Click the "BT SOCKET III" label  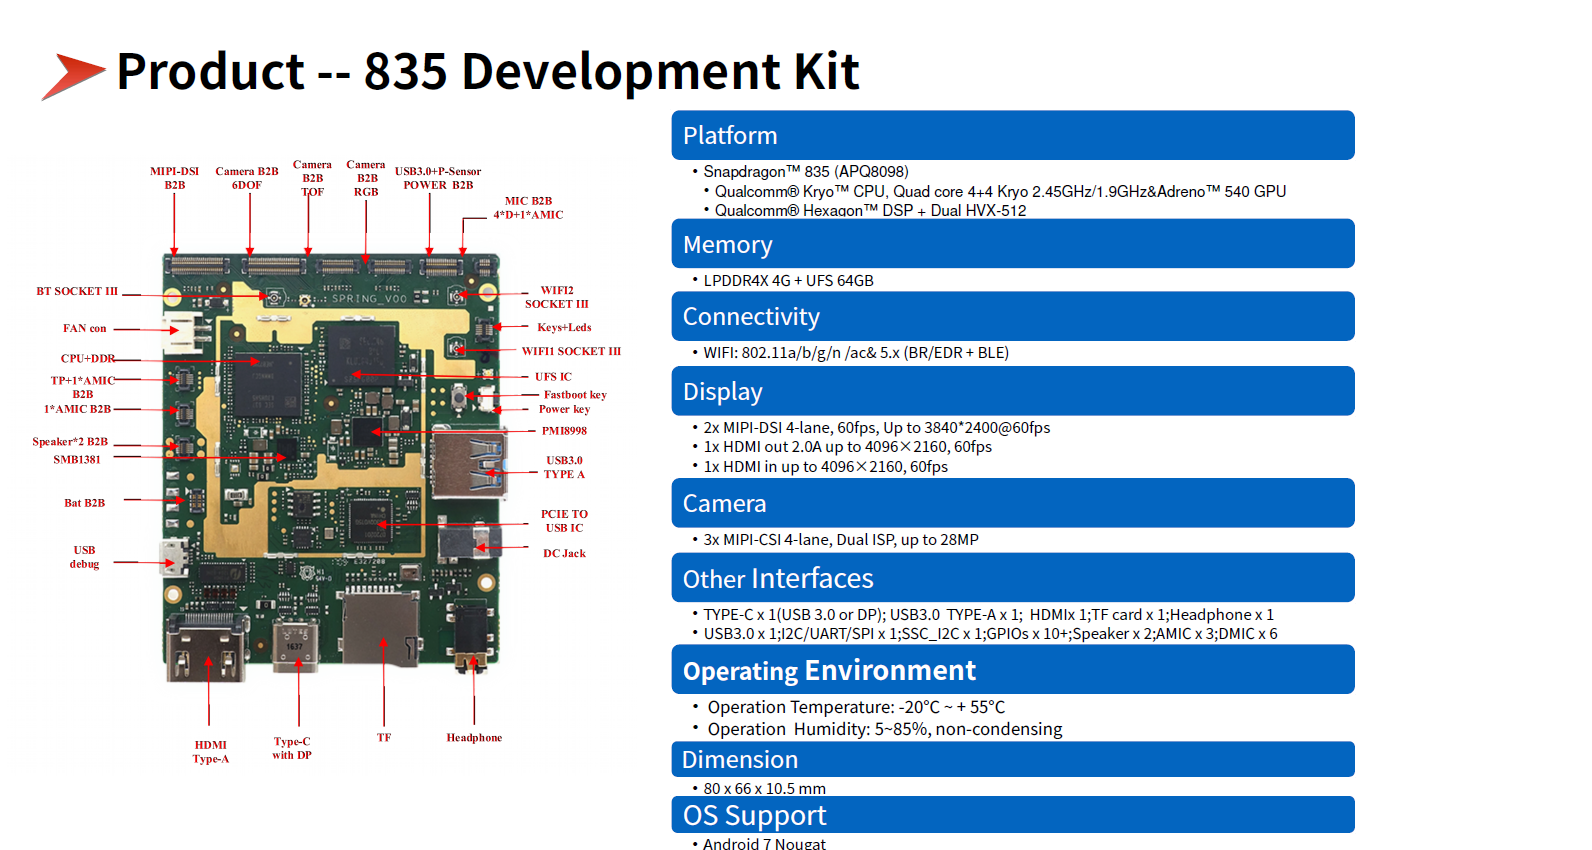click(77, 291)
